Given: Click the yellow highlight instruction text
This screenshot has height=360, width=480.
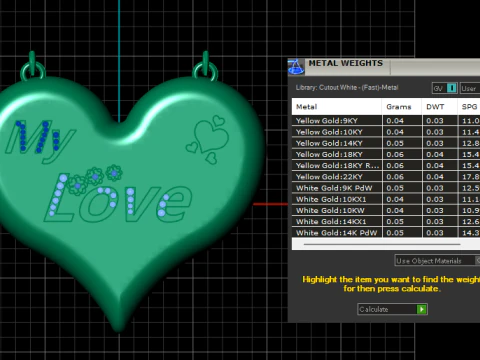Looking at the screenshot, I should pyautogui.click(x=391, y=284).
